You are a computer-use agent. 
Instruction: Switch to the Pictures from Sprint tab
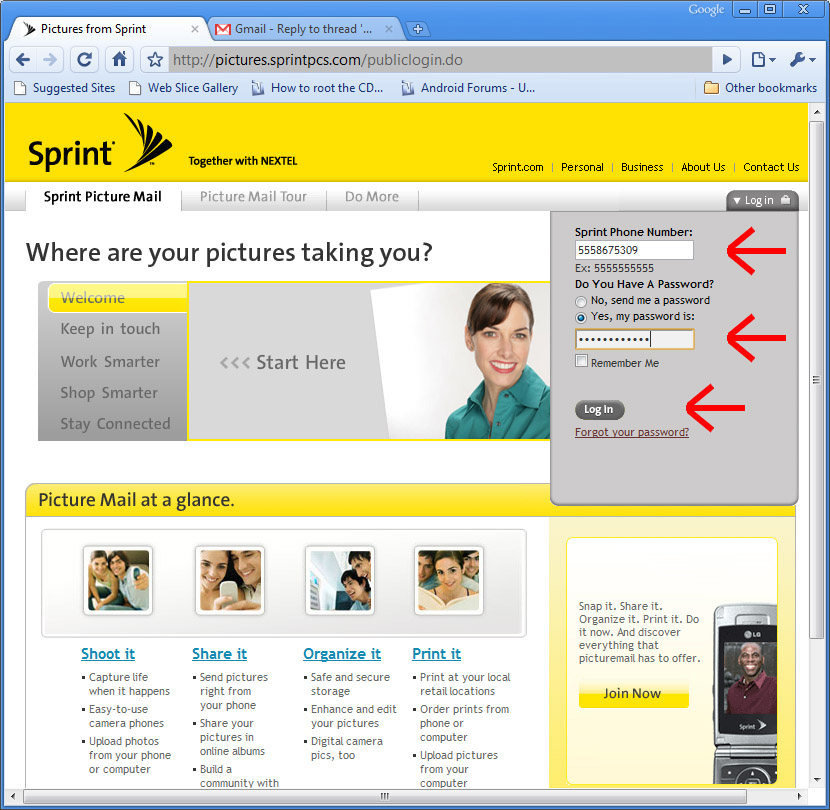point(104,29)
